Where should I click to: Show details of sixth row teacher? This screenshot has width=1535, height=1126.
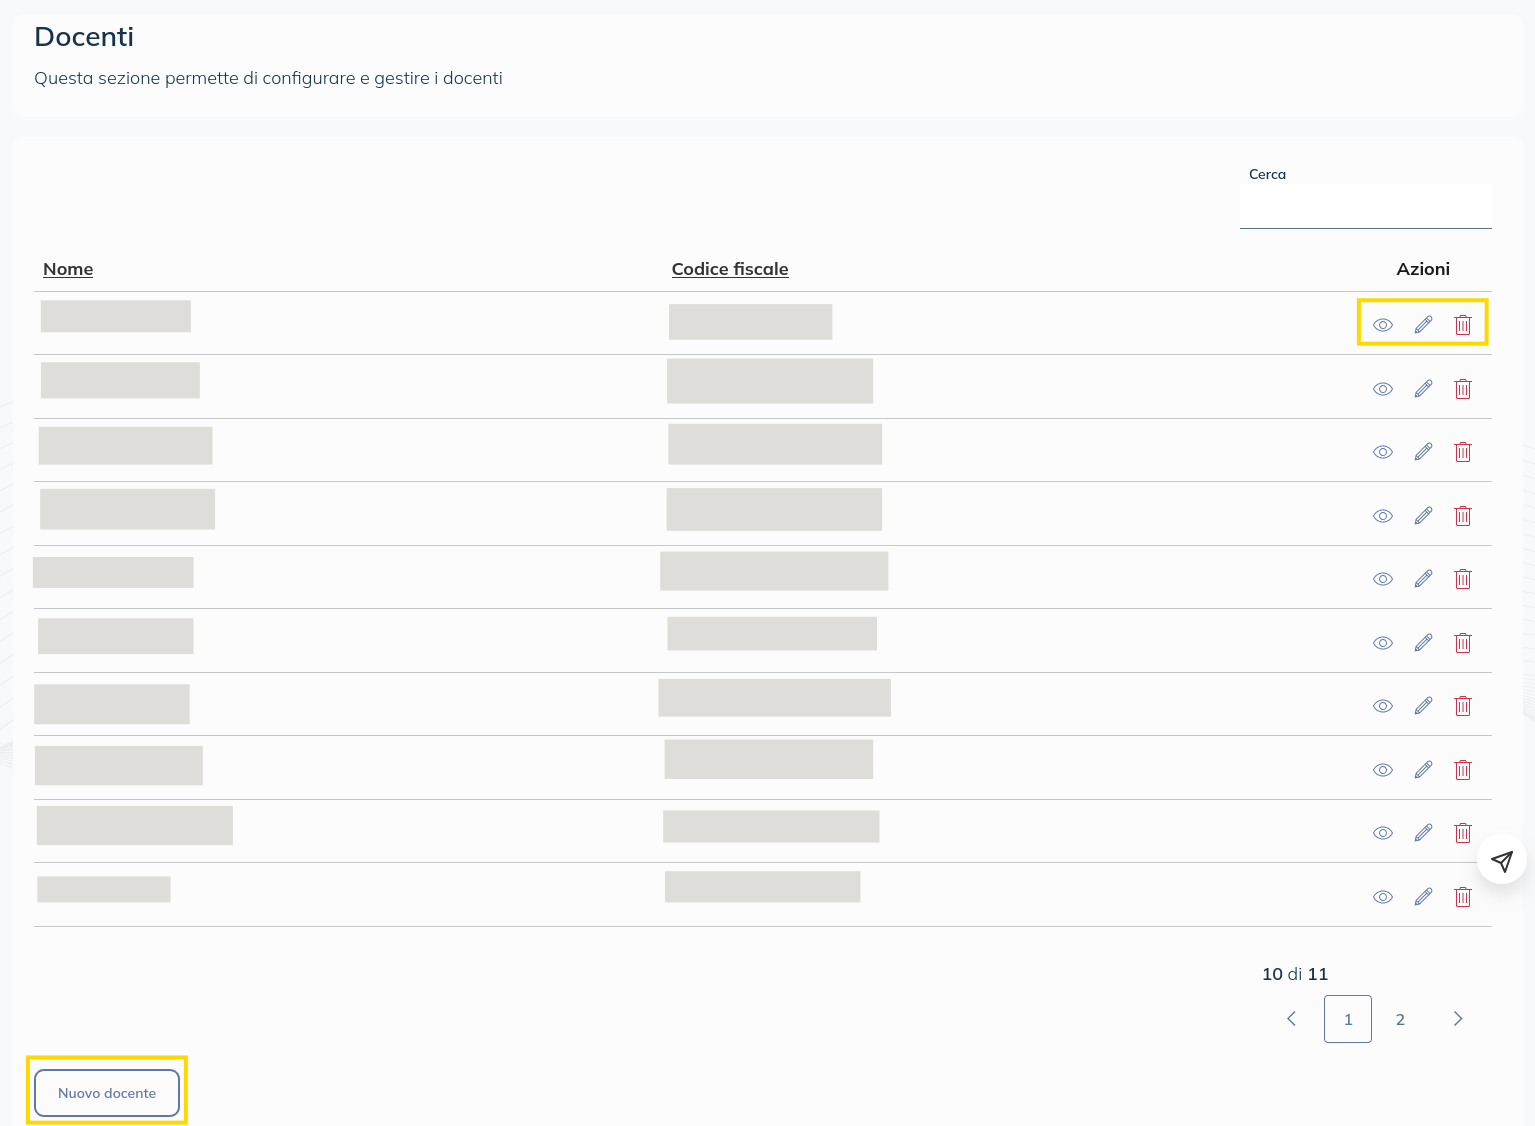click(x=1383, y=643)
